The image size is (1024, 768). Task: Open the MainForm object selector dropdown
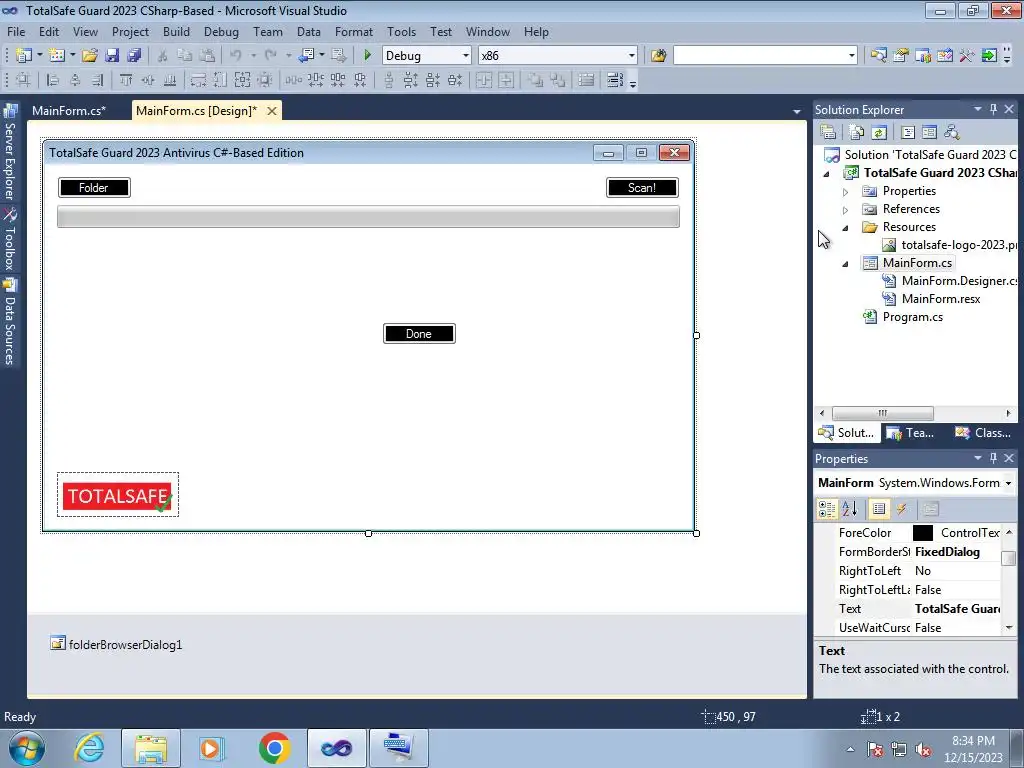(x=1008, y=483)
